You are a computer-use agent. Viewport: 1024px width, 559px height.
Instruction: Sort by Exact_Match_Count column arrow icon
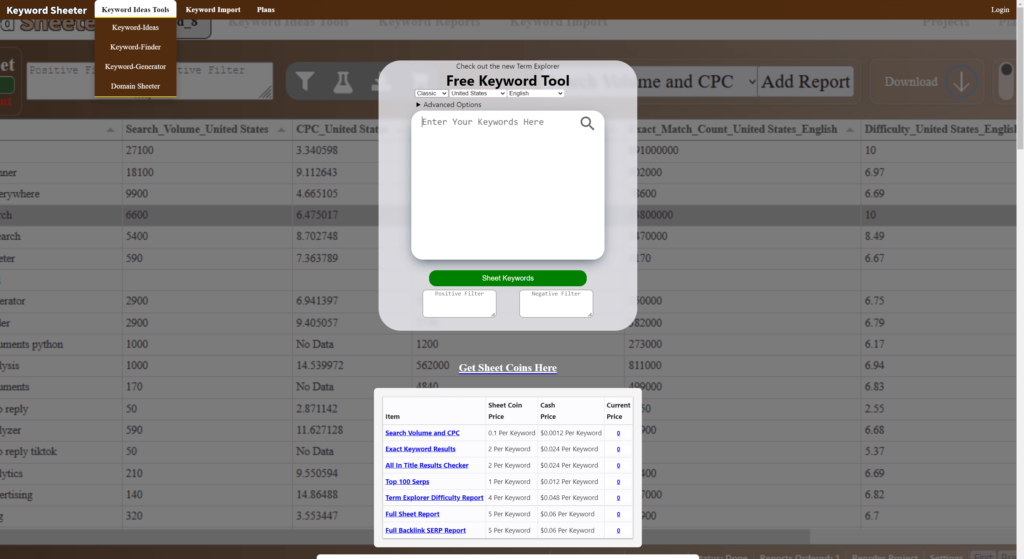(850, 130)
